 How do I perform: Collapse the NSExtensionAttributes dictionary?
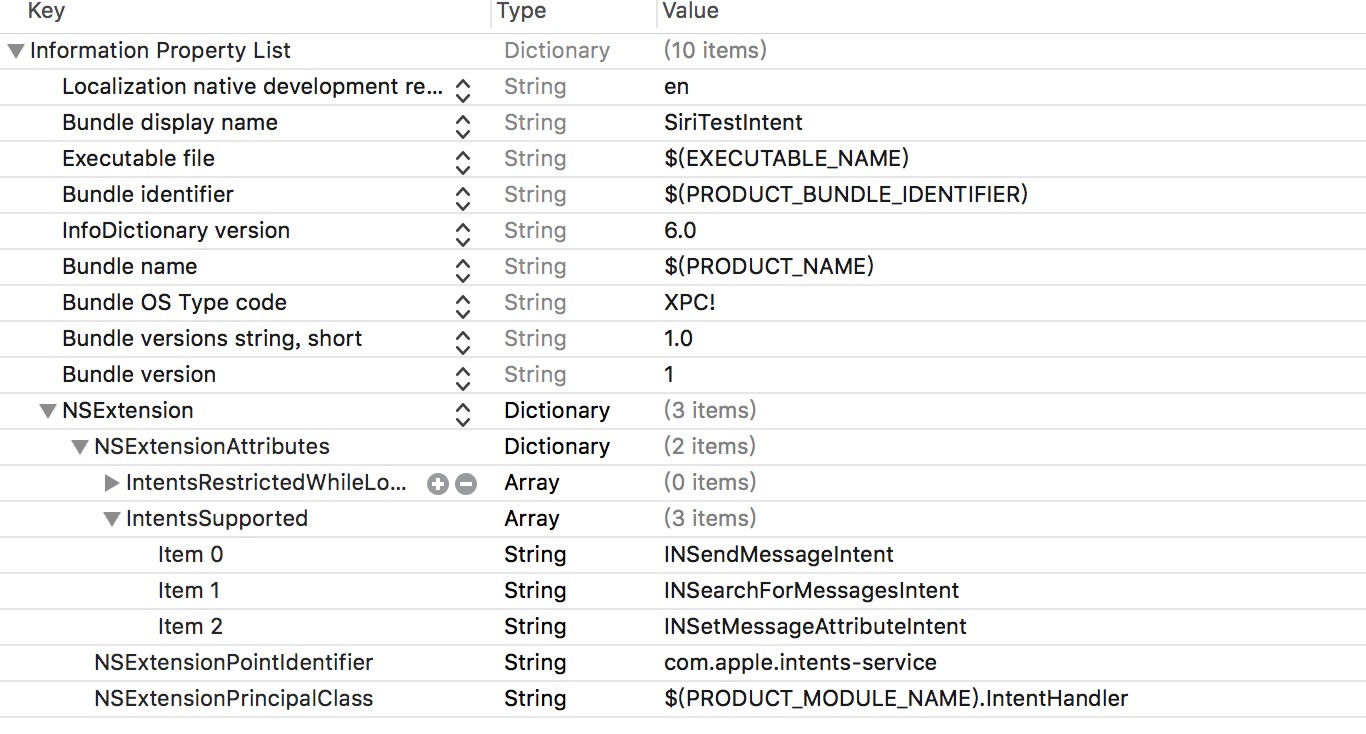tap(80, 447)
